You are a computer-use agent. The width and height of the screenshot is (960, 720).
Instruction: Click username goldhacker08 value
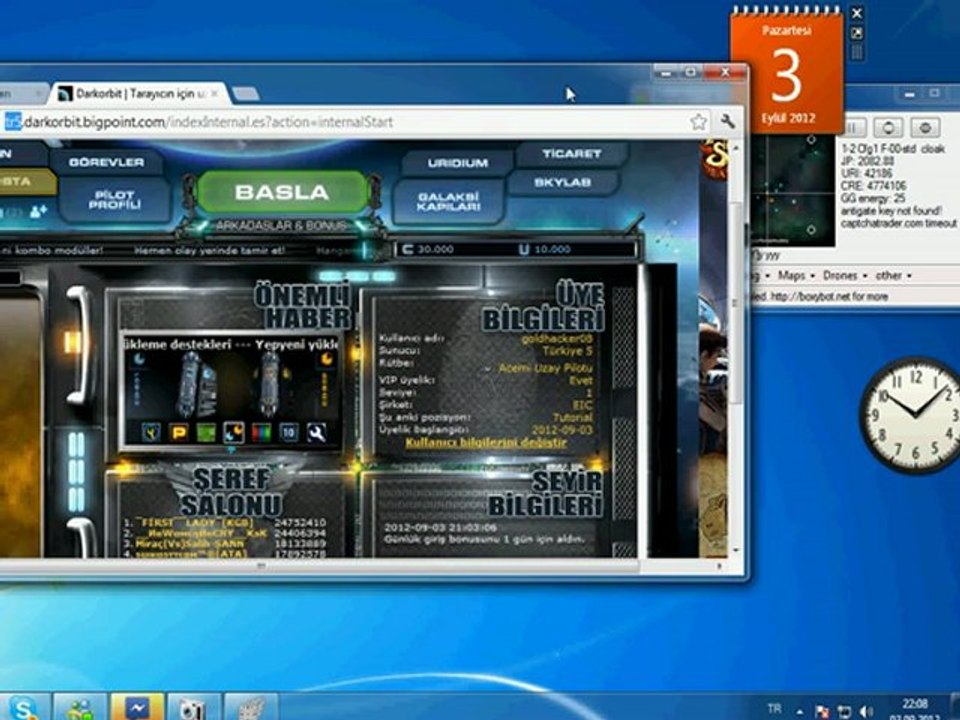(557, 339)
